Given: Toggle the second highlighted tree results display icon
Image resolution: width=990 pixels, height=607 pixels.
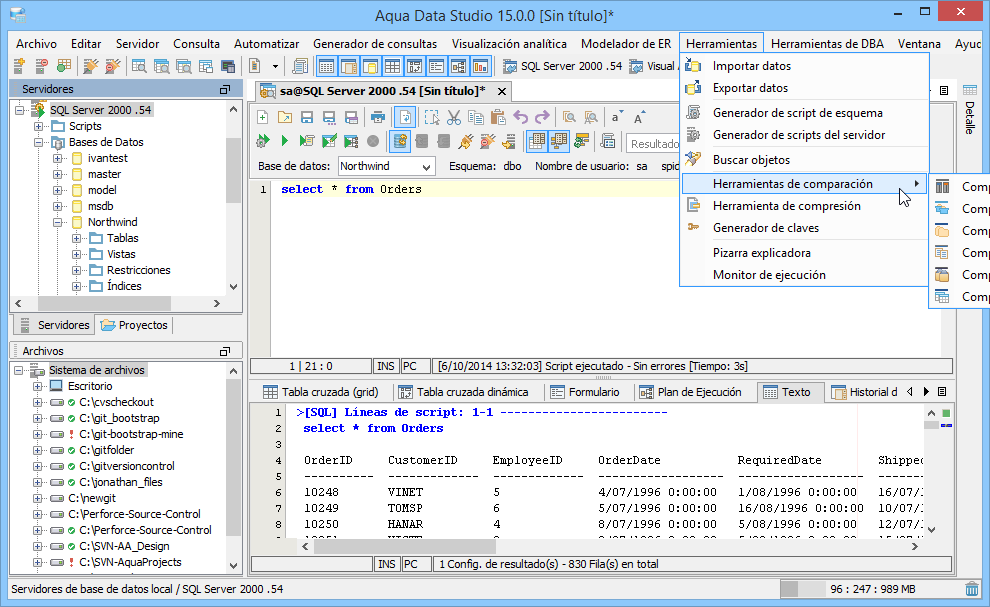Looking at the screenshot, I should coord(559,141).
